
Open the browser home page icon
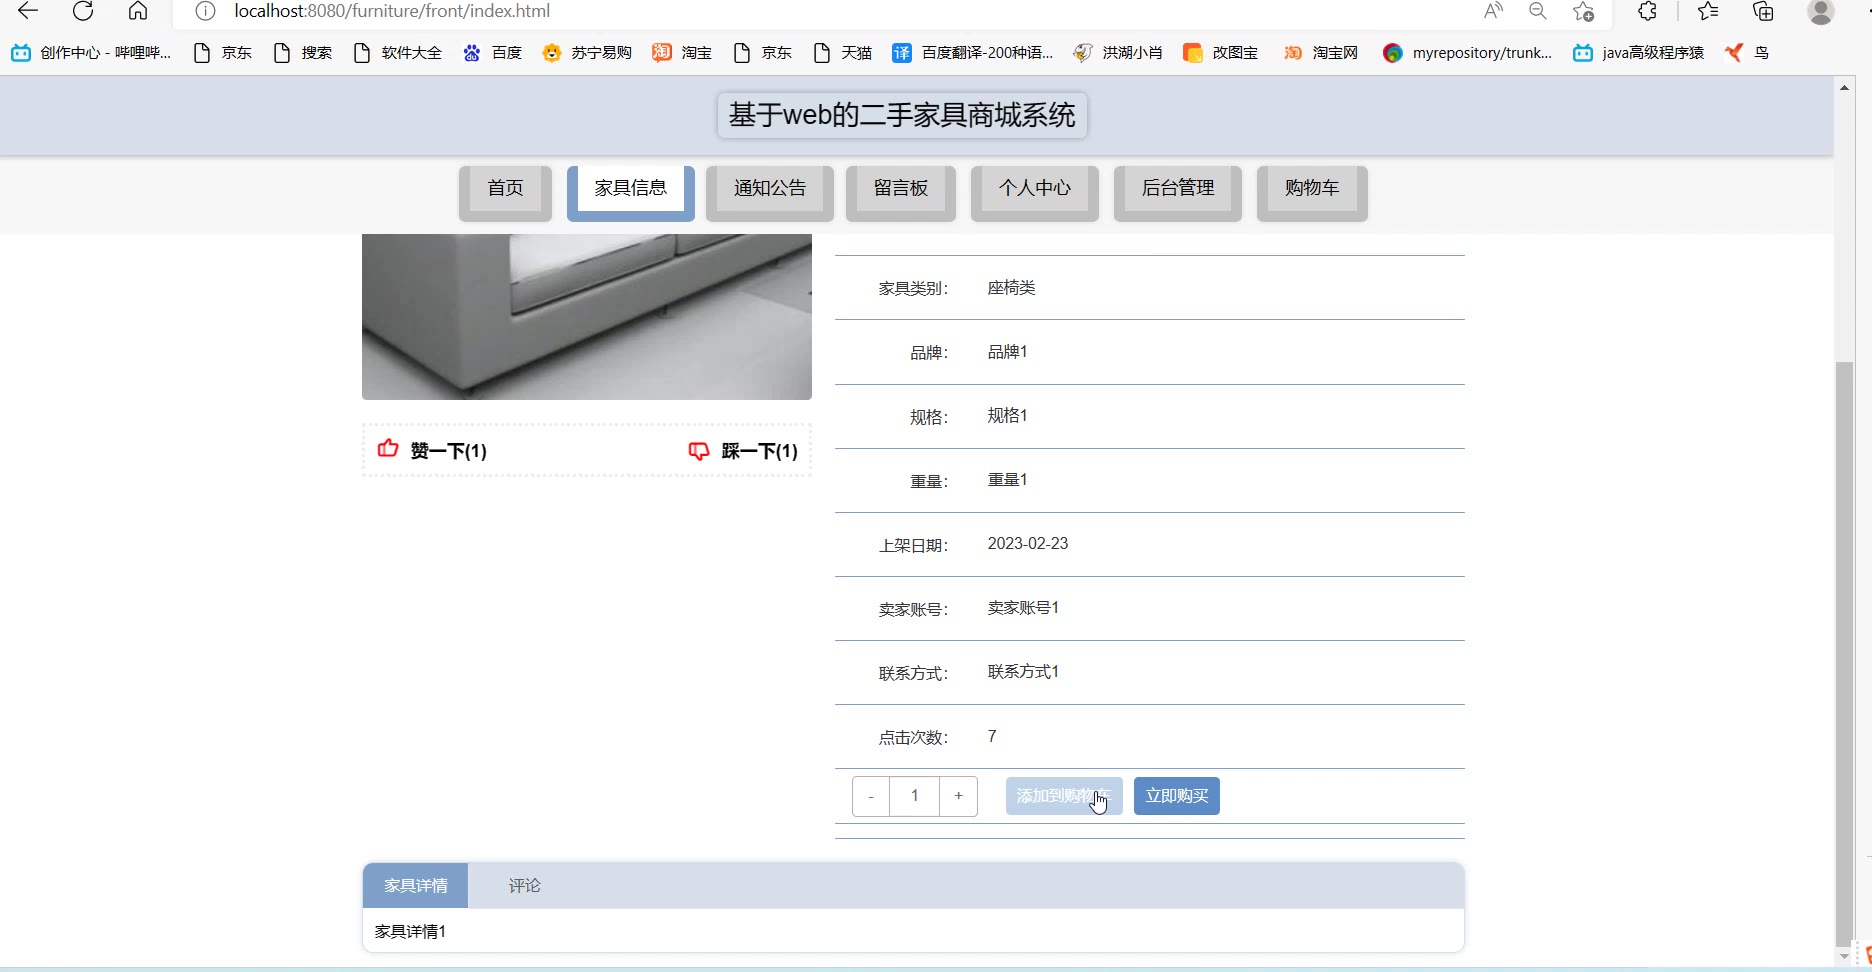click(x=138, y=11)
